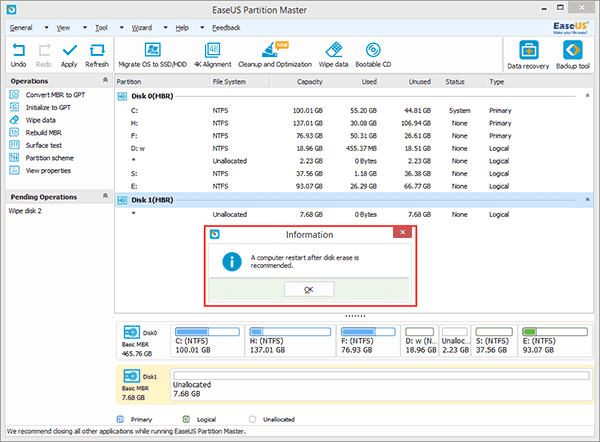The width and height of the screenshot is (600, 442).
Task: Click the EaseUS logo
Action: [x=570, y=27]
